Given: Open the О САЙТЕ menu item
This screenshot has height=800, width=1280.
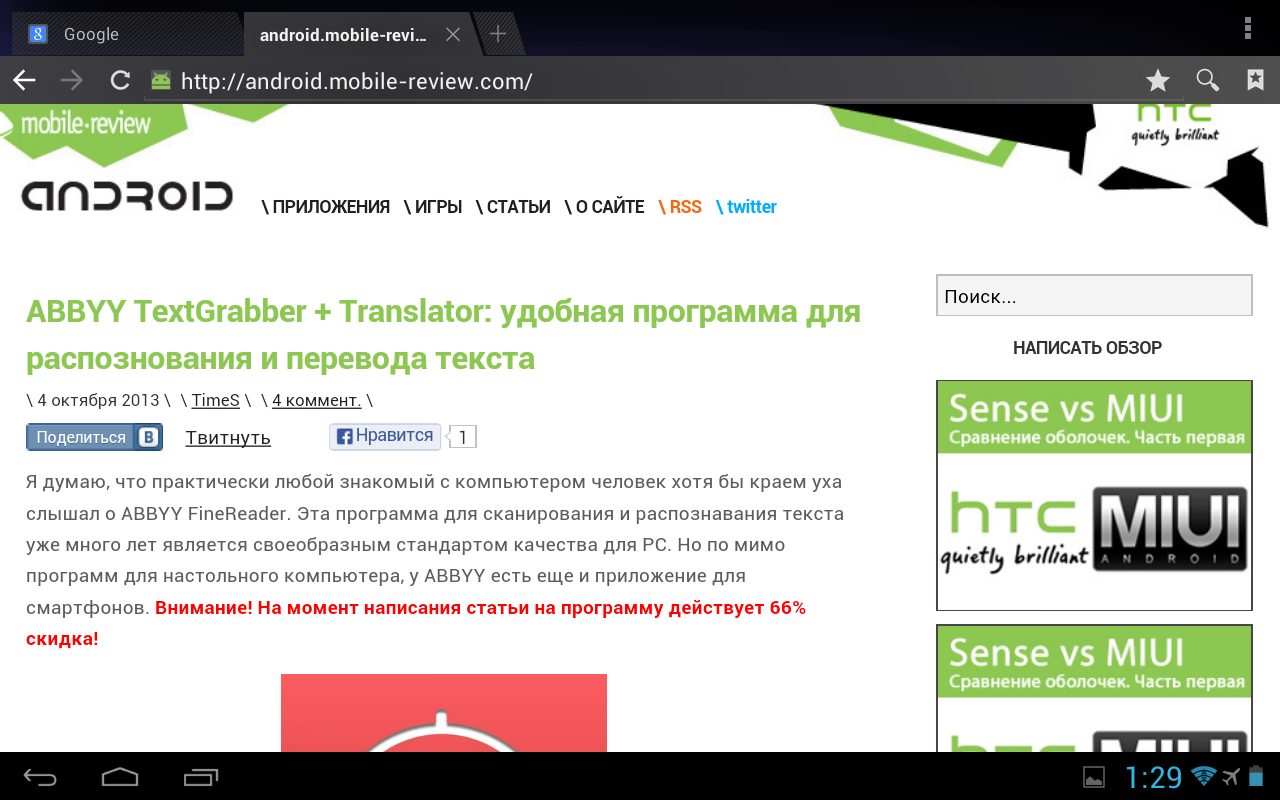Looking at the screenshot, I should 604,207.
